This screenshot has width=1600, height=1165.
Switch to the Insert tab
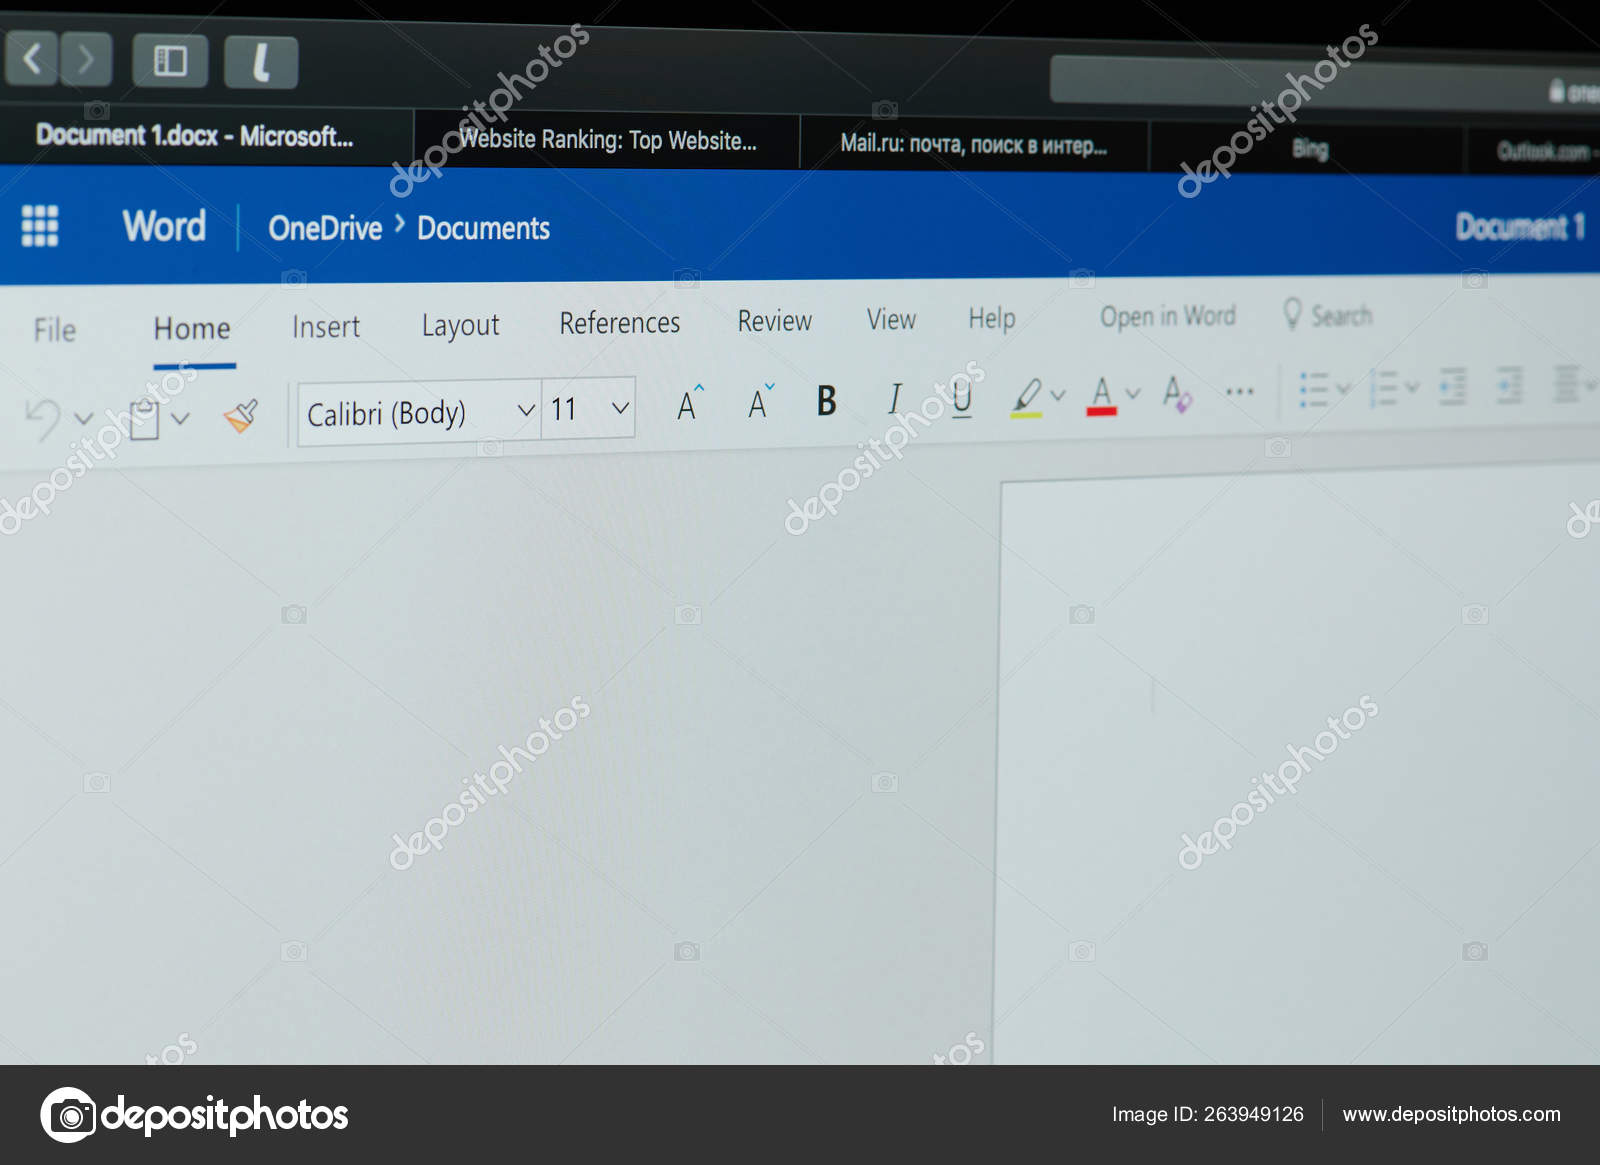point(326,327)
